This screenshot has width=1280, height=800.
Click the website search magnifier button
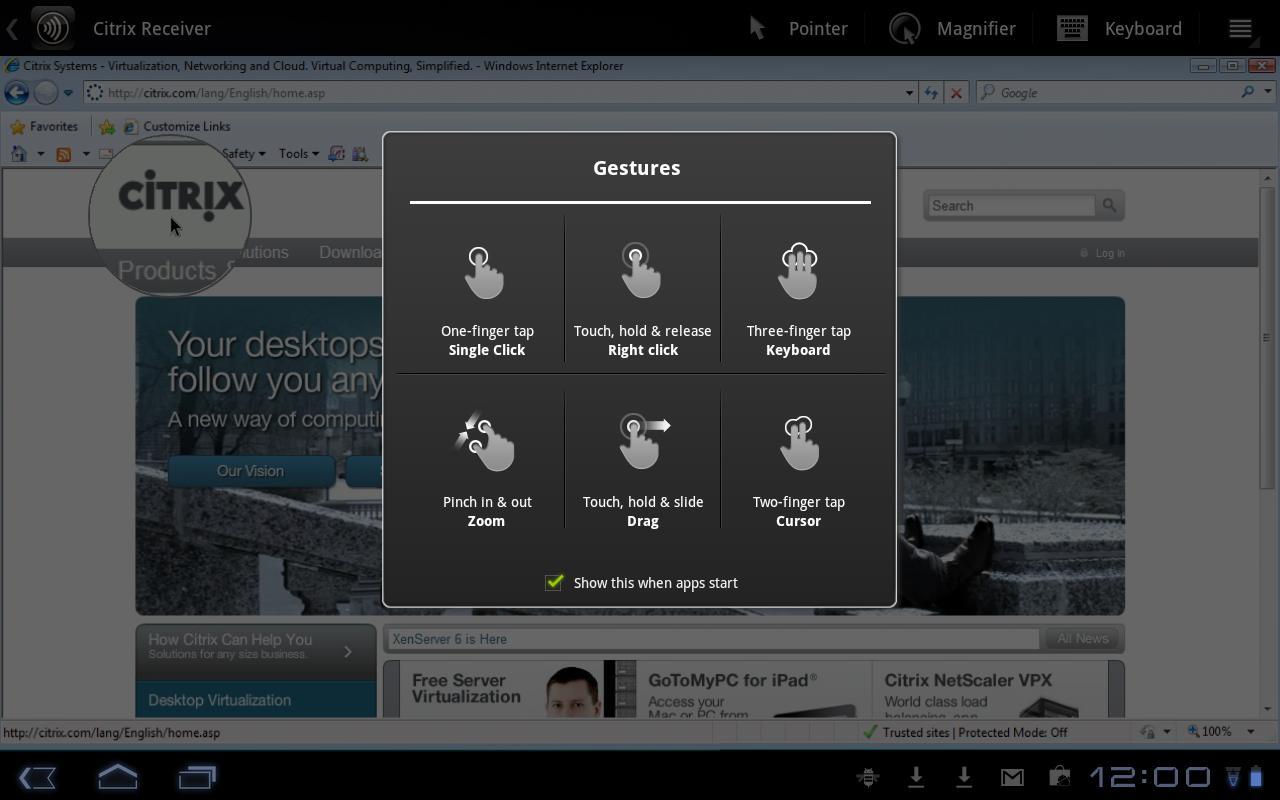(x=1109, y=206)
